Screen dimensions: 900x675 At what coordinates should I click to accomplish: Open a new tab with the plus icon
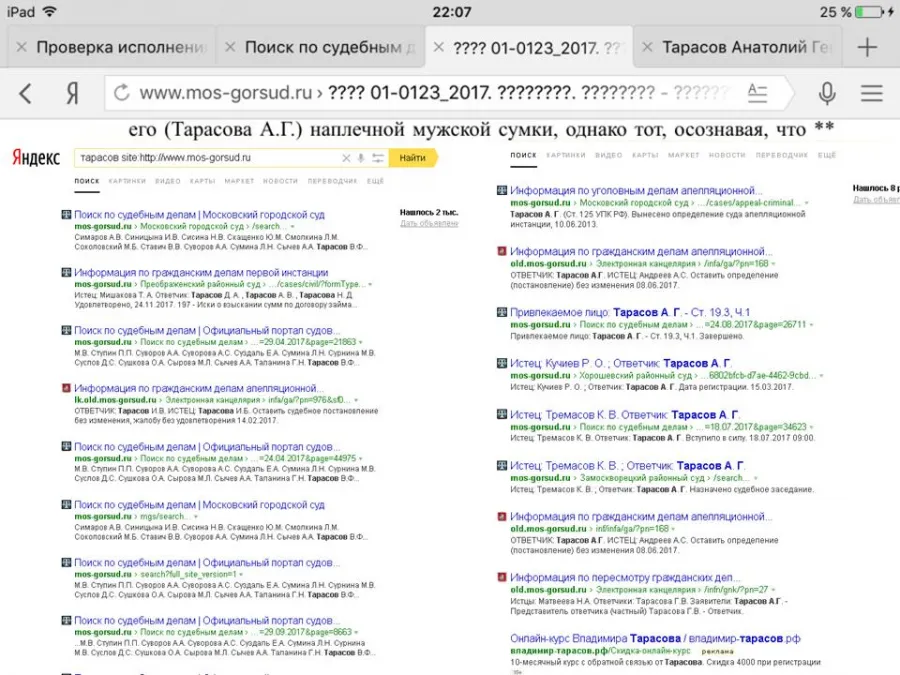click(867, 47)
